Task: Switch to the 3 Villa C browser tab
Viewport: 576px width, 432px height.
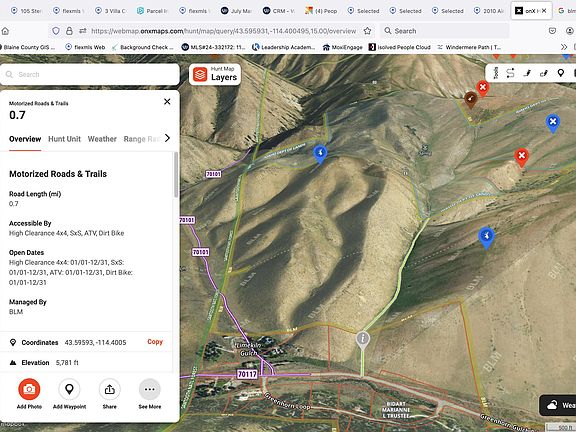Action: 111,11
